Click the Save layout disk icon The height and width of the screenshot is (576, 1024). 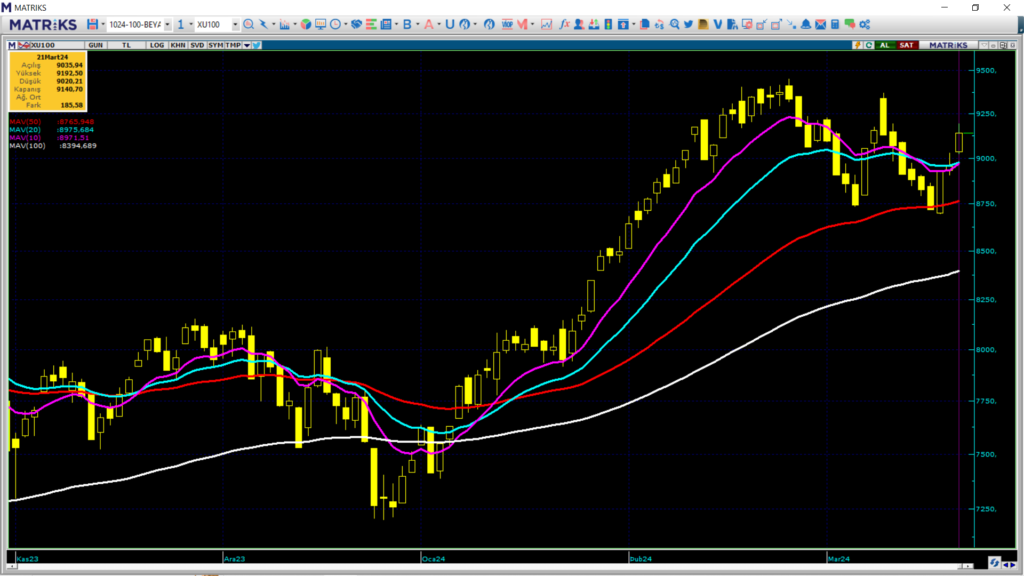(x=92, y=24)
